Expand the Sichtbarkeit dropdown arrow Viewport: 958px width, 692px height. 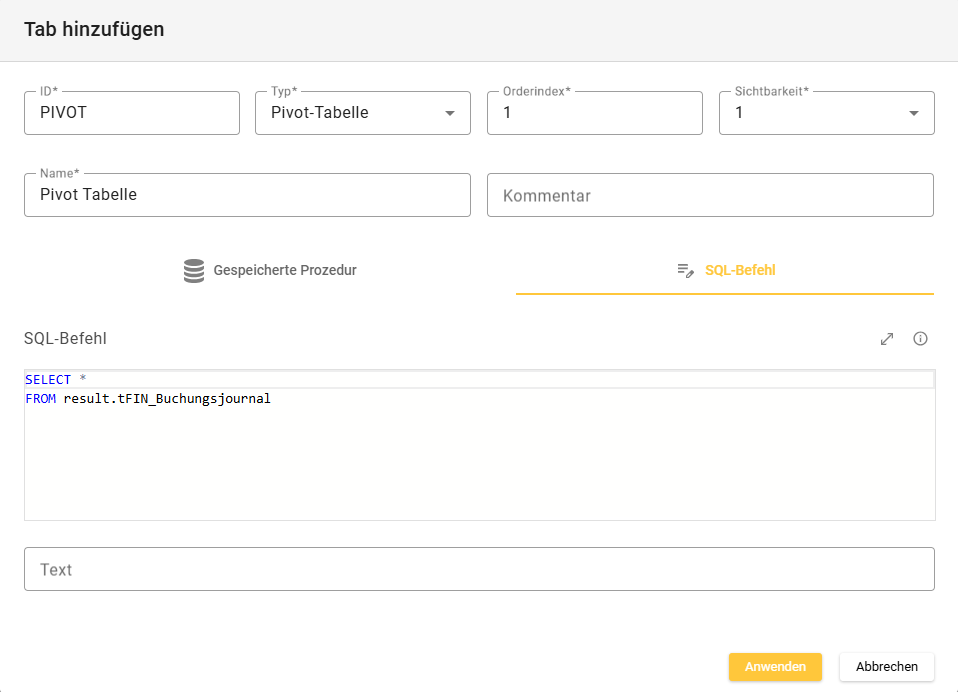(x=914, y=113)
